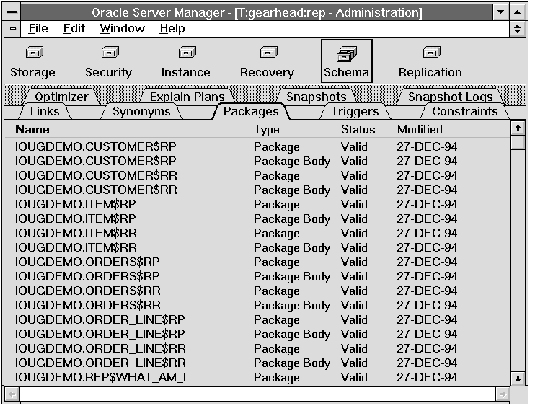536x407 pixels.
Task: Click the horizontal scrollbar right arrow
Action: [x=502, y=395]
